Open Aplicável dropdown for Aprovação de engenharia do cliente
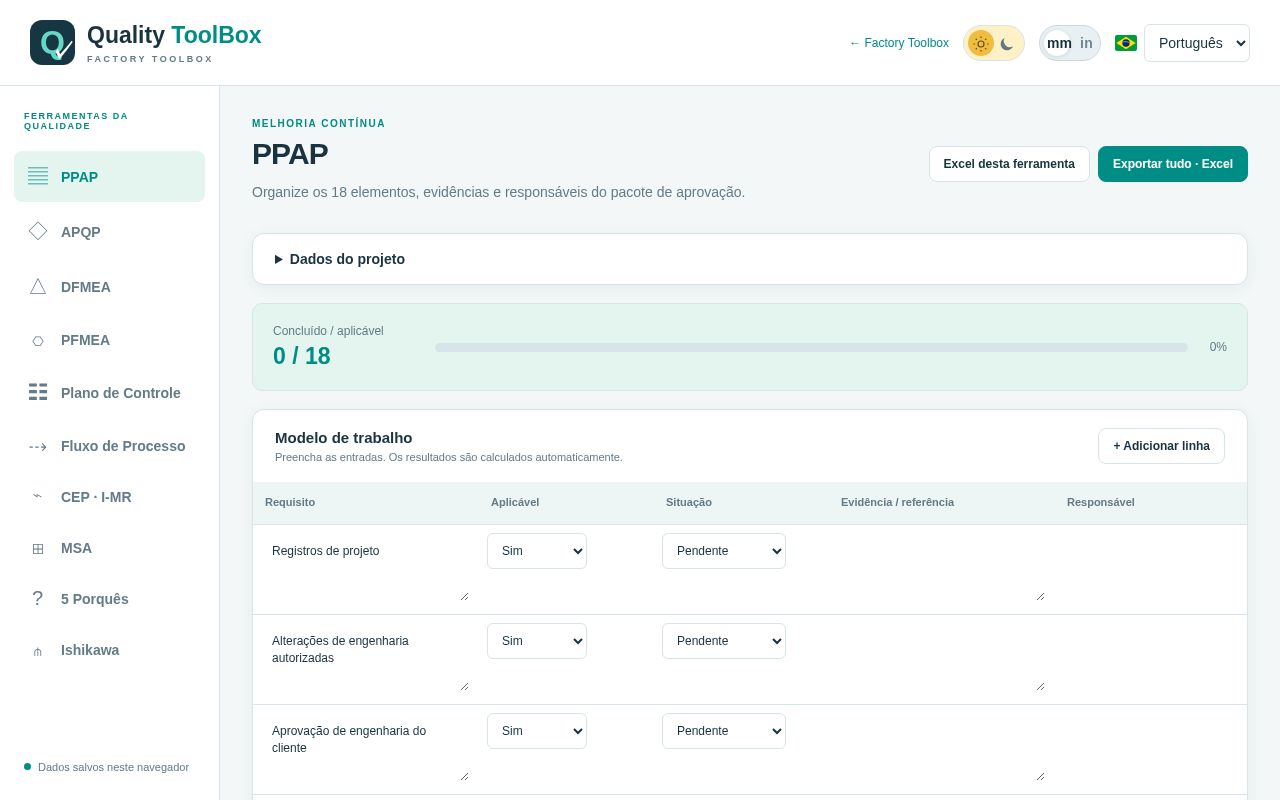 537,731
